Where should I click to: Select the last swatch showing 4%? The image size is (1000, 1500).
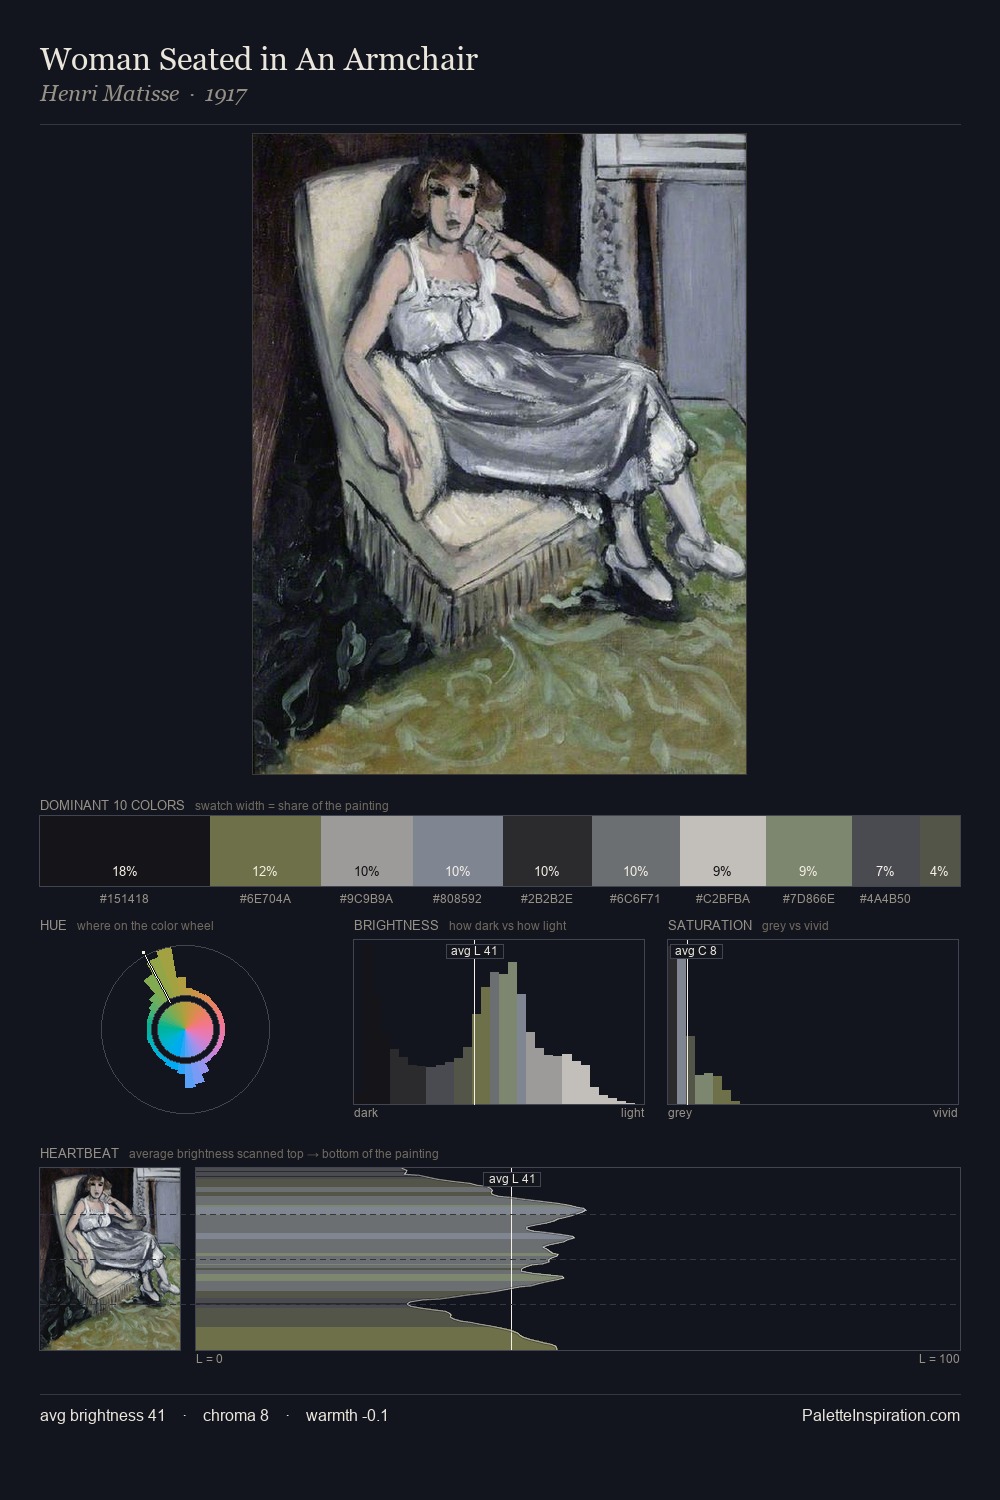click(x=940, y=851)
